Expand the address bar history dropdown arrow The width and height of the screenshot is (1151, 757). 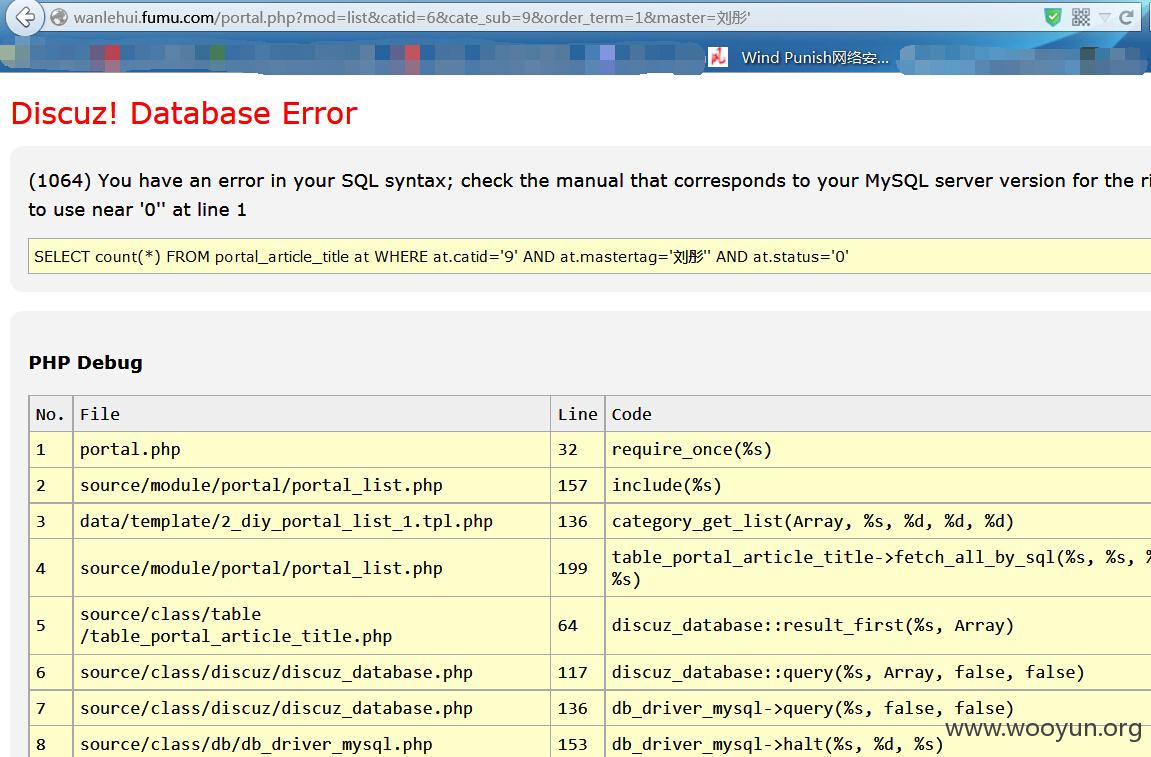pyautogui.click(x=1105, y=17)
